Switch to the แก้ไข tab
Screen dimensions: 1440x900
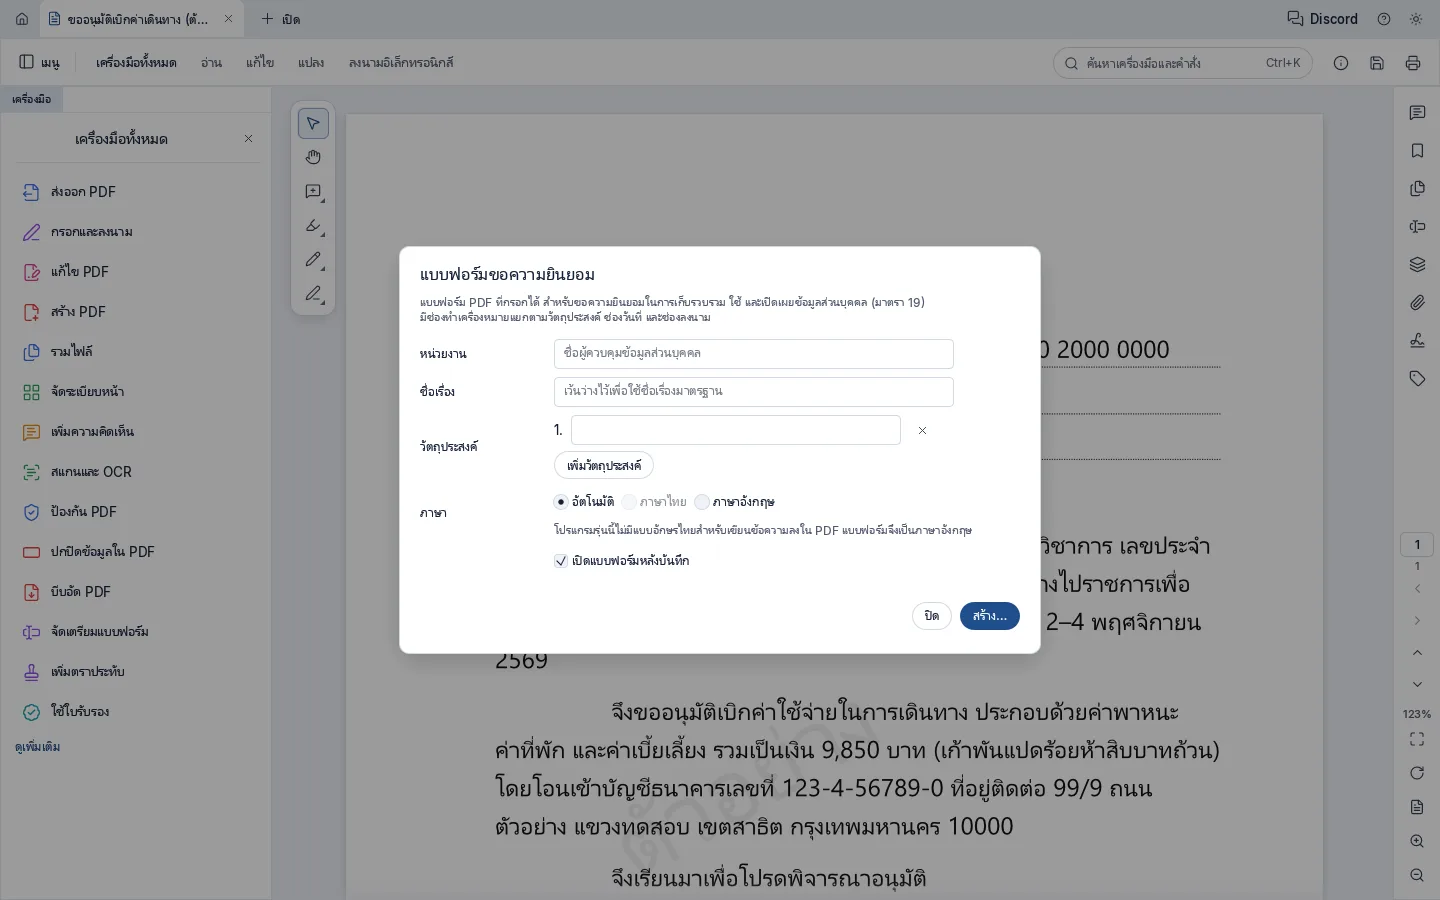(x=260, y=63)
